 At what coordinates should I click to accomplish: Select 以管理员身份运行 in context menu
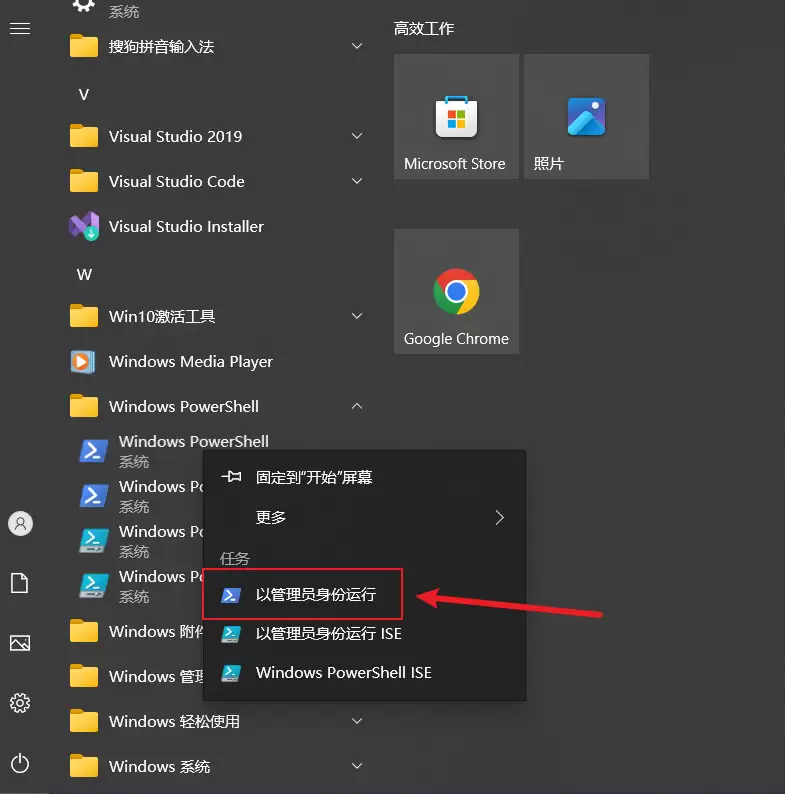pyautogui.click(x=315, y=595)
